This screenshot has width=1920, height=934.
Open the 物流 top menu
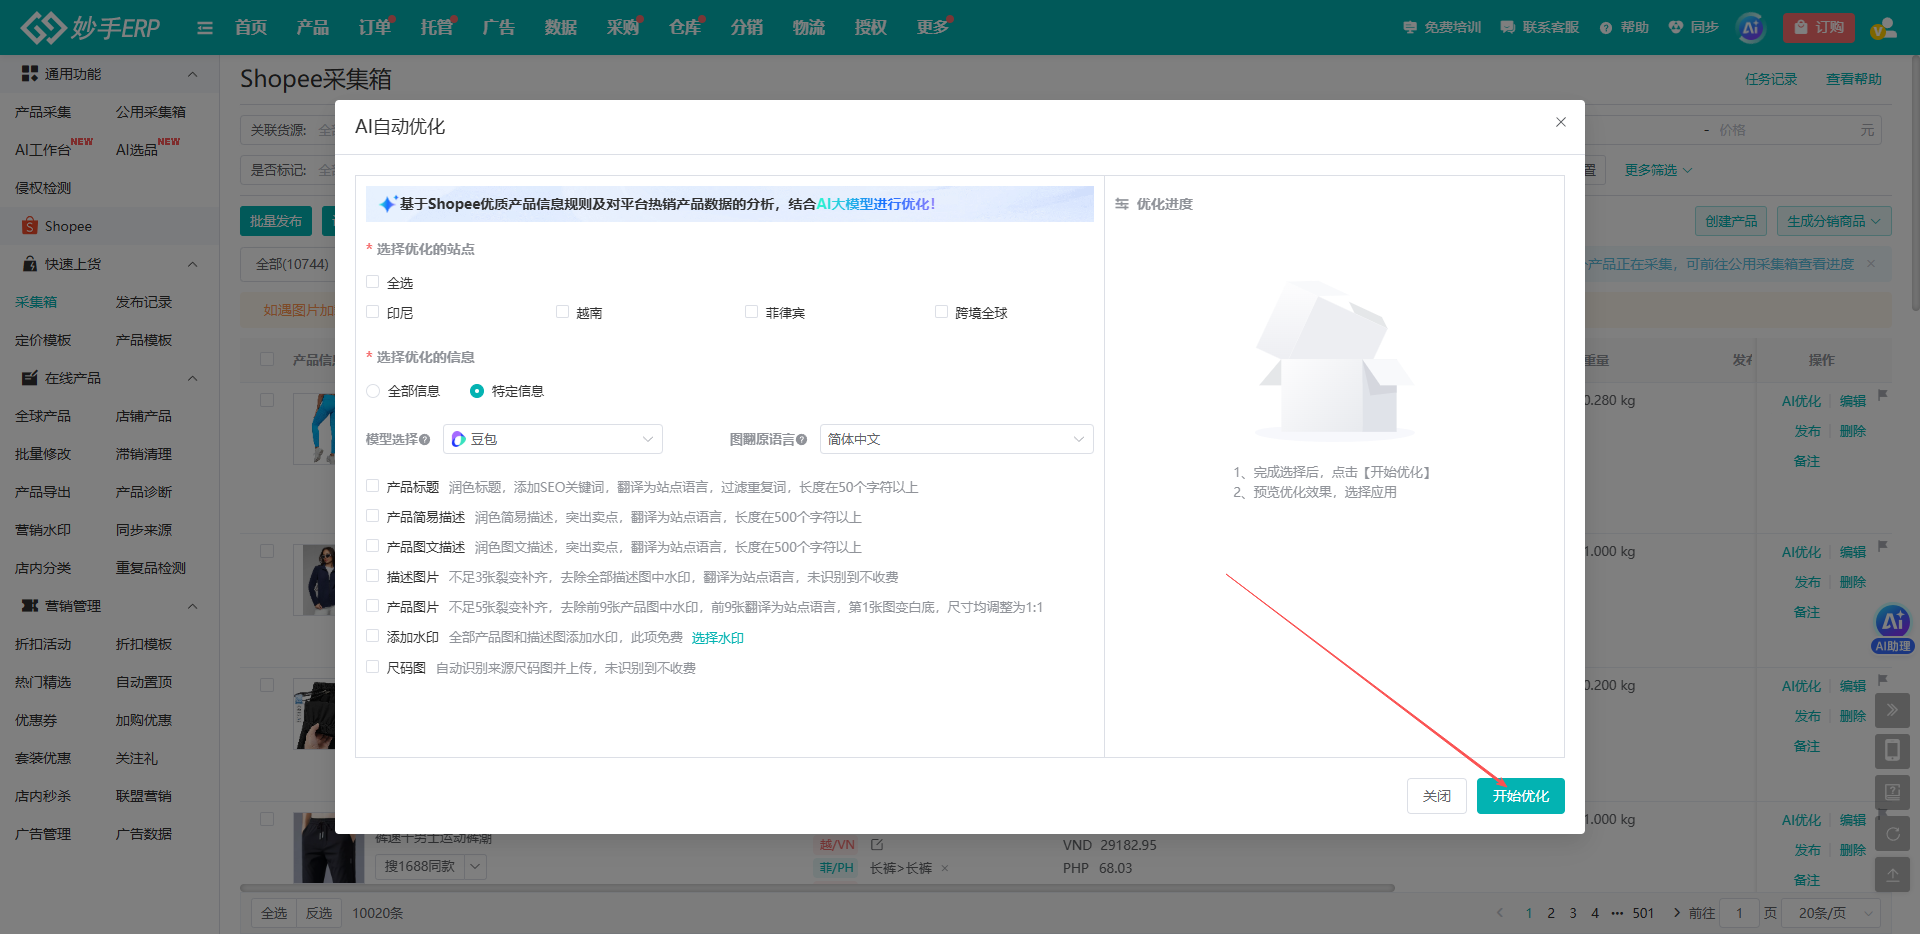pyautogui.click(x=809, y=27)
